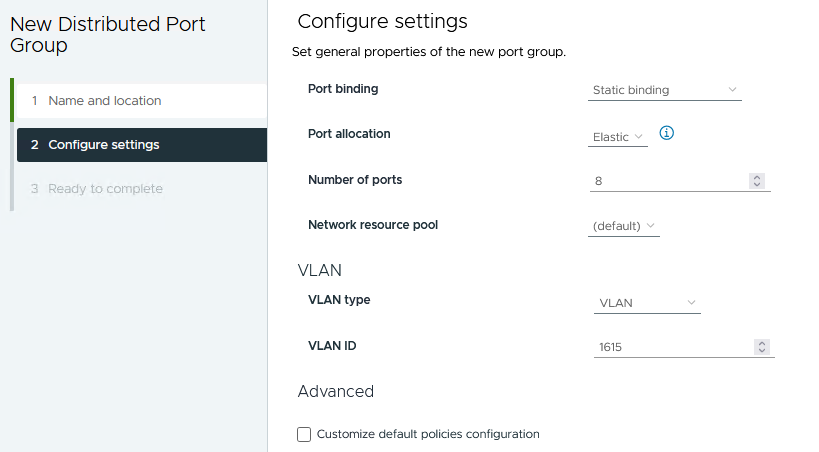
Task: Enable Customize default policies configuration checkbox
Action: click(x=305, y=434)
